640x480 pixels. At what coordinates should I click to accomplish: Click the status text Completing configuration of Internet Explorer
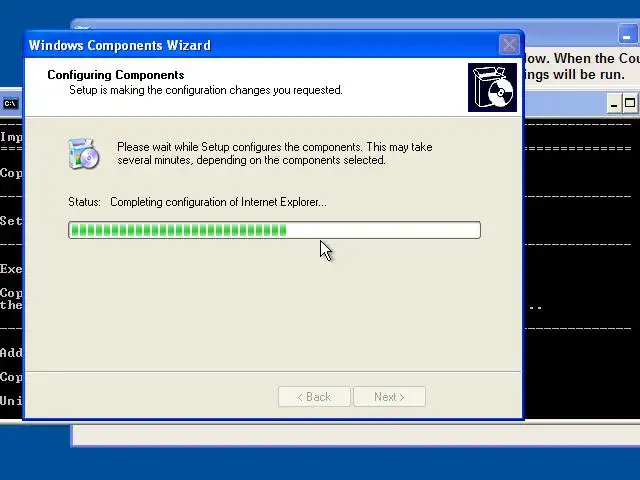pos(218,202)
